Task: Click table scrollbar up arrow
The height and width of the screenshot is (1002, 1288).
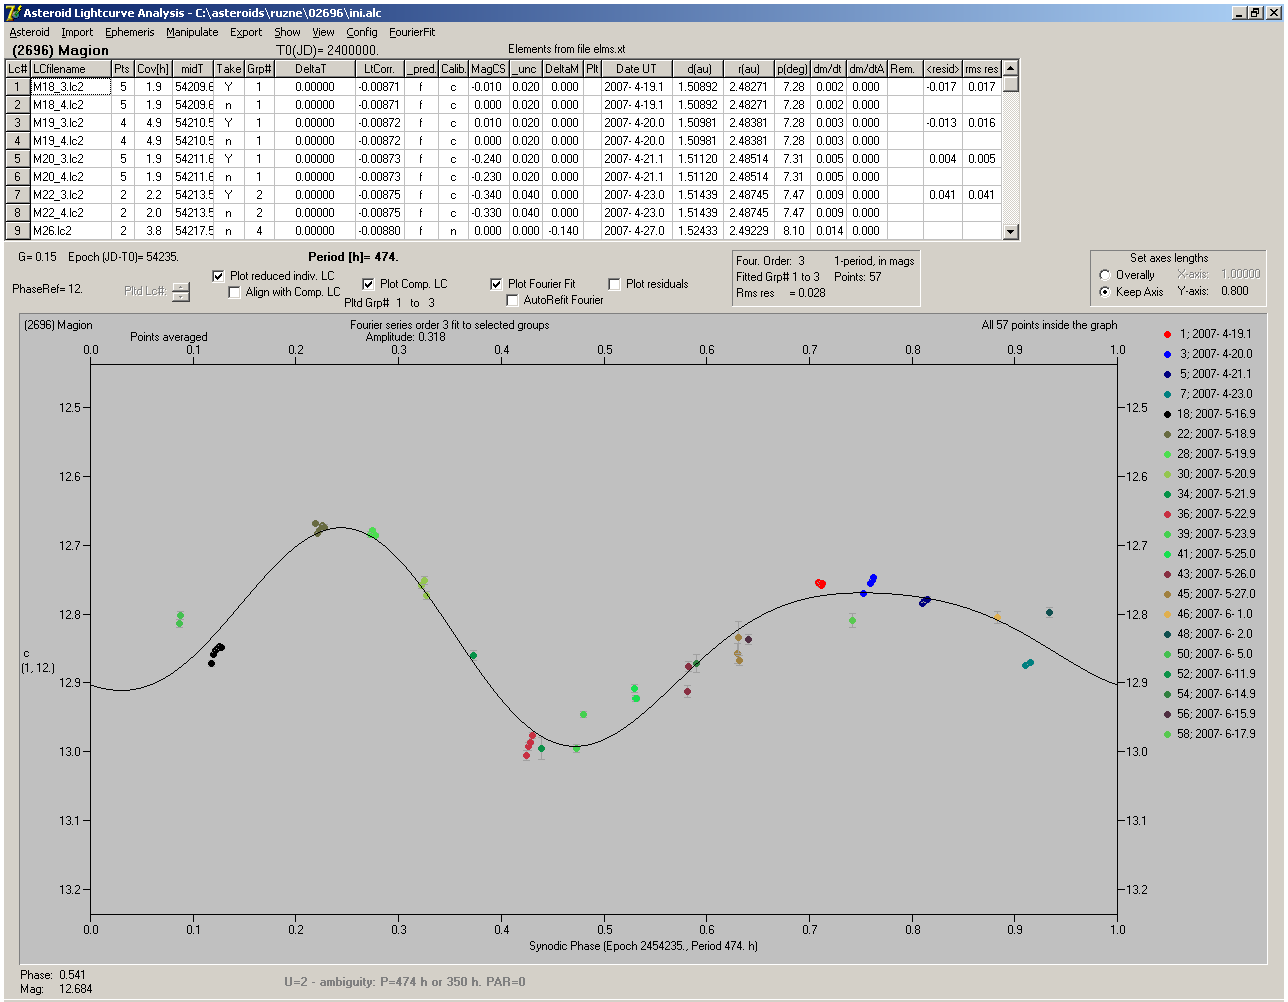Action: coord(1011,68)
